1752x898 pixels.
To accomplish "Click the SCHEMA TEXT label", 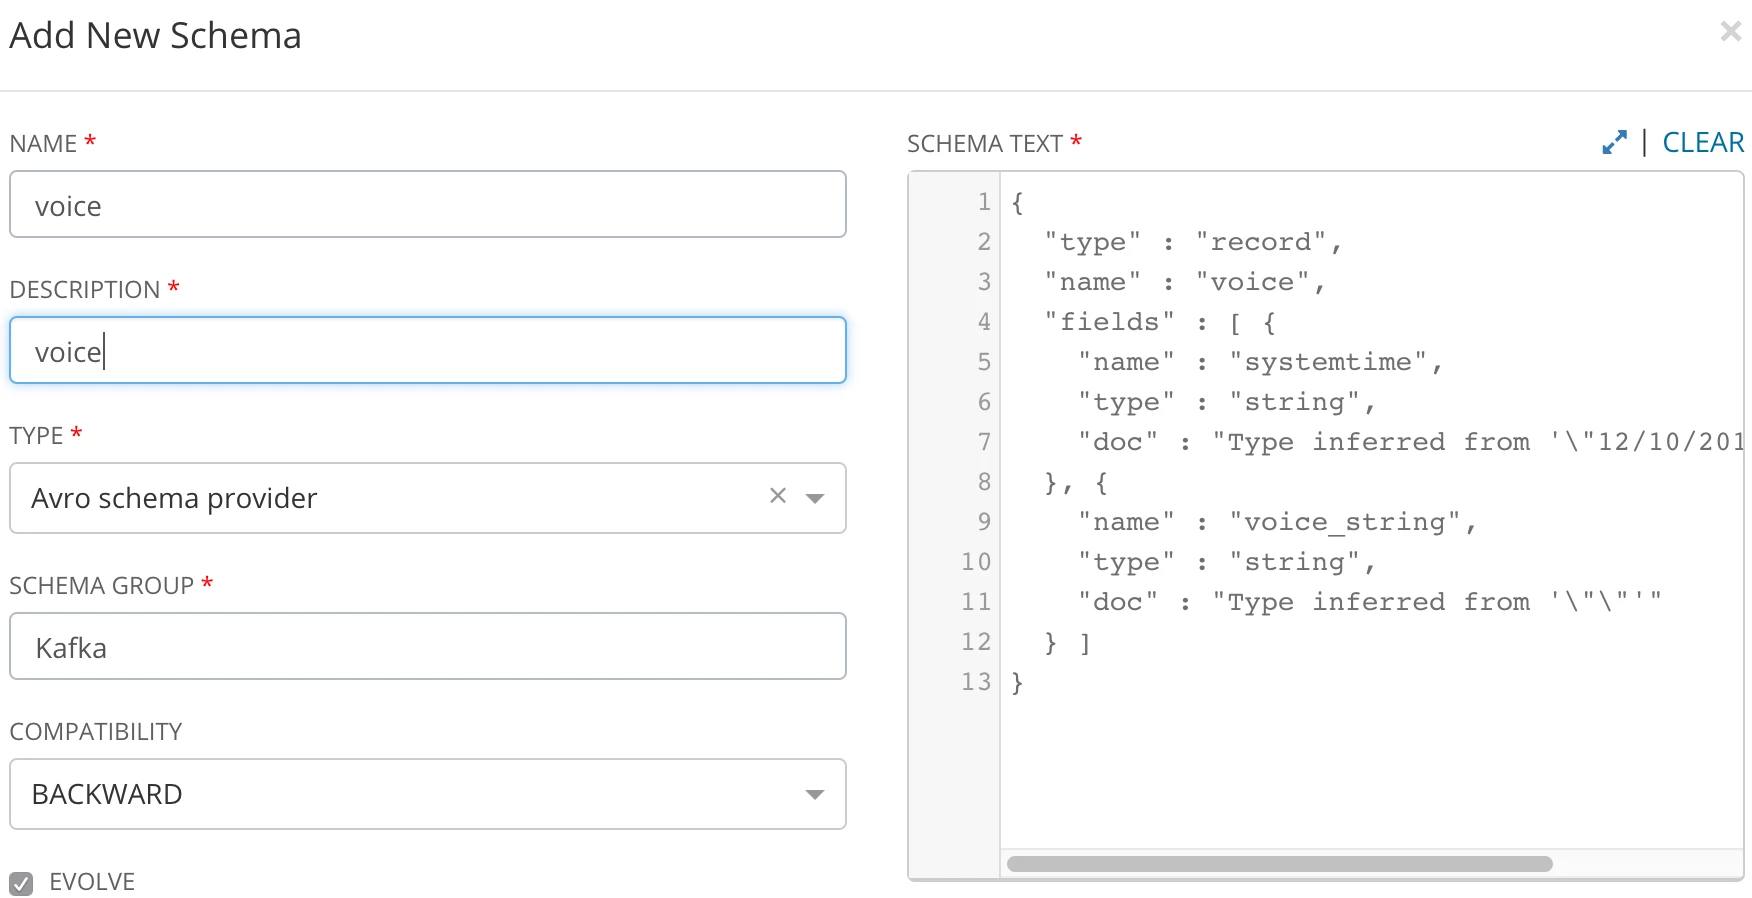I will [x=984, y=144].
